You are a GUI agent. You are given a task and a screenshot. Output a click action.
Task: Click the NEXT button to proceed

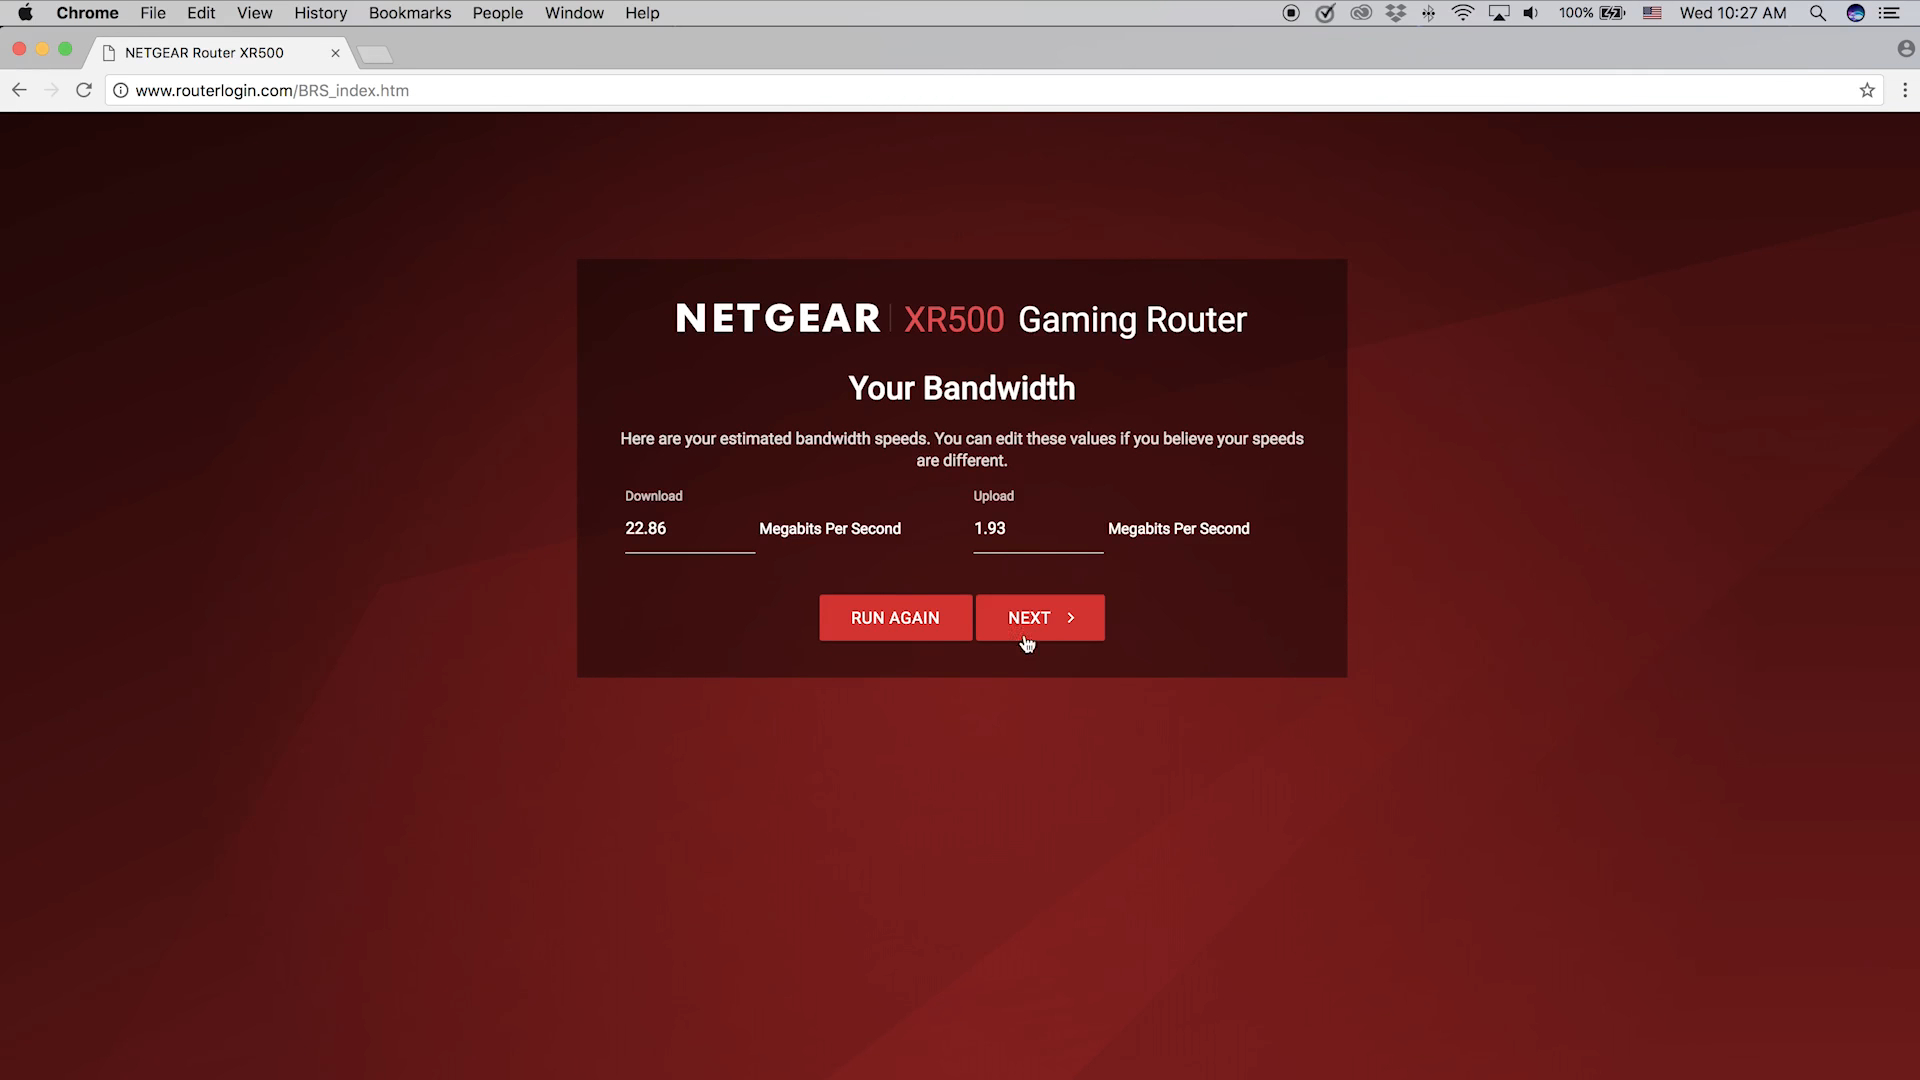point(1040,617)
